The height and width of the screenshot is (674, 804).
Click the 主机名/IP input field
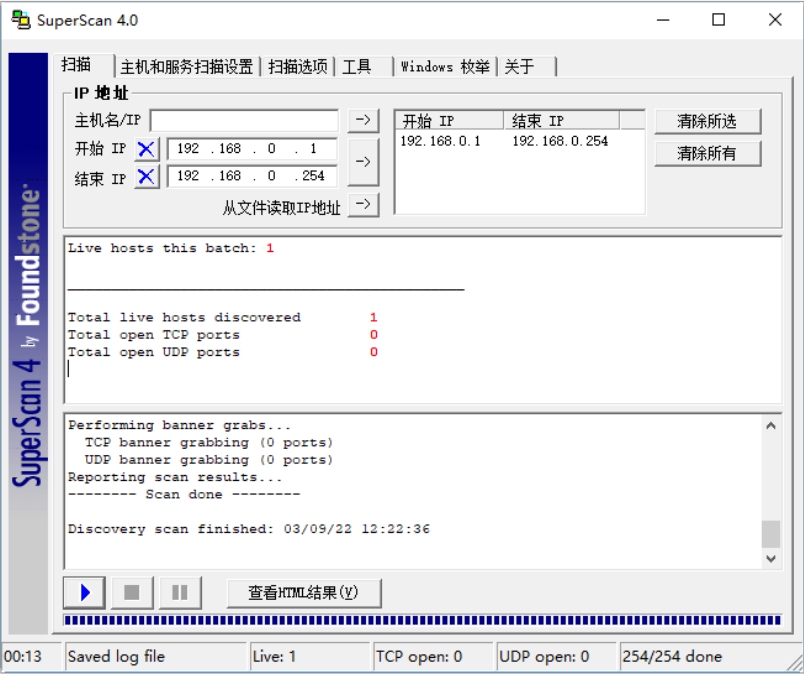(x=244, y=120)
